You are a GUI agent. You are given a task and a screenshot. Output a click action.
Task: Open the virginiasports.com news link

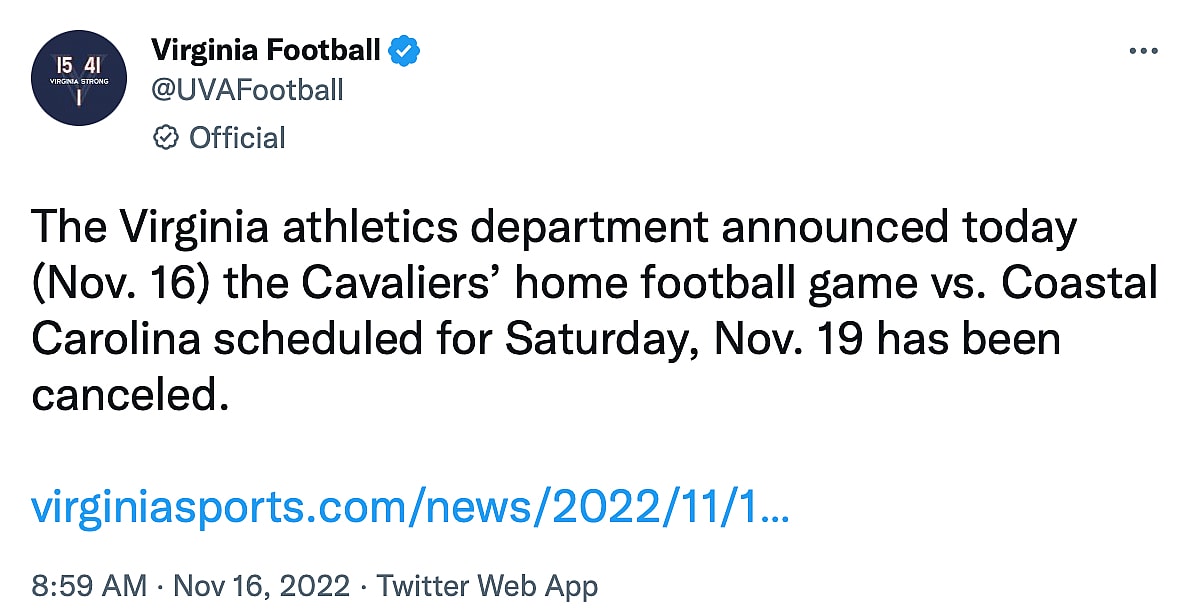pos(411,510)
